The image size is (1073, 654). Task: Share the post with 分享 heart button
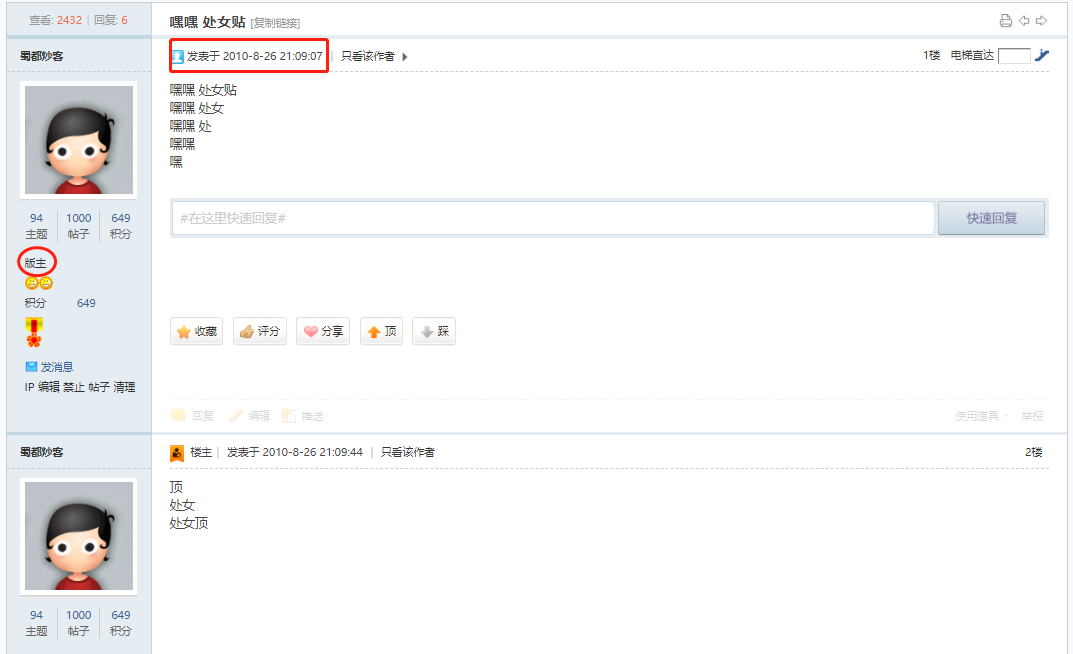point(323,331)
